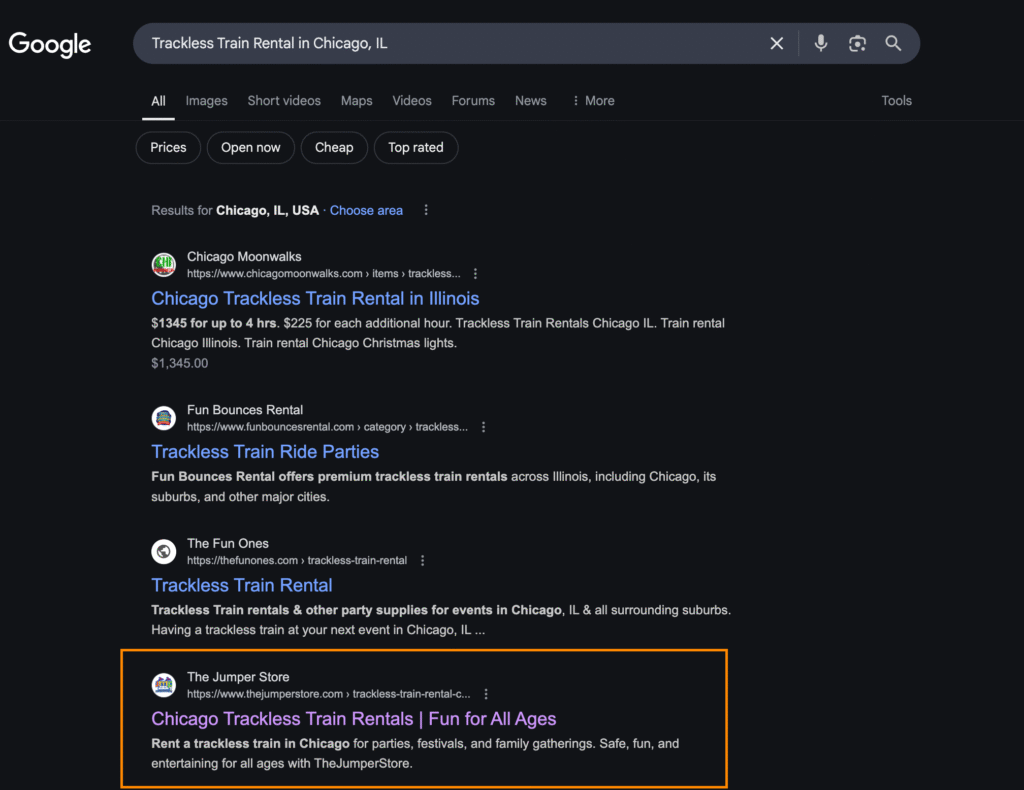The height and width of the screenshot is (790, 1024).
Task: Click The Fun Ones globe favicon
Action: [164, 552]
